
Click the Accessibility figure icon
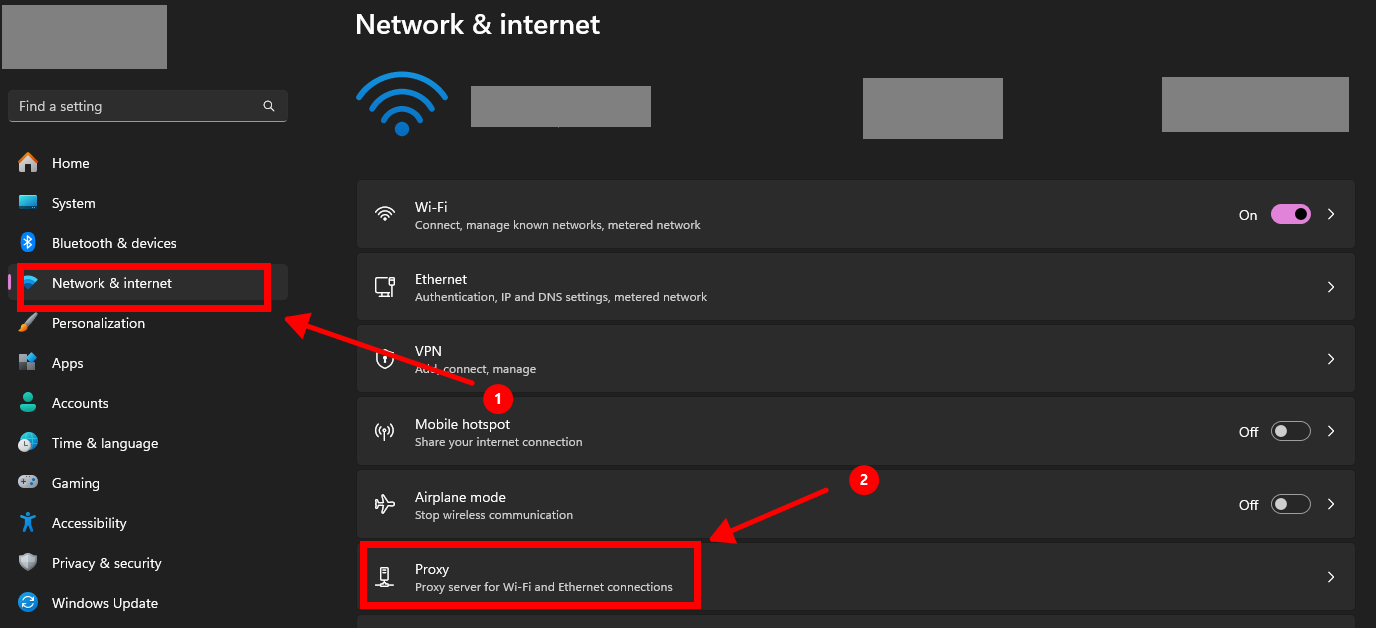point(28,523)
